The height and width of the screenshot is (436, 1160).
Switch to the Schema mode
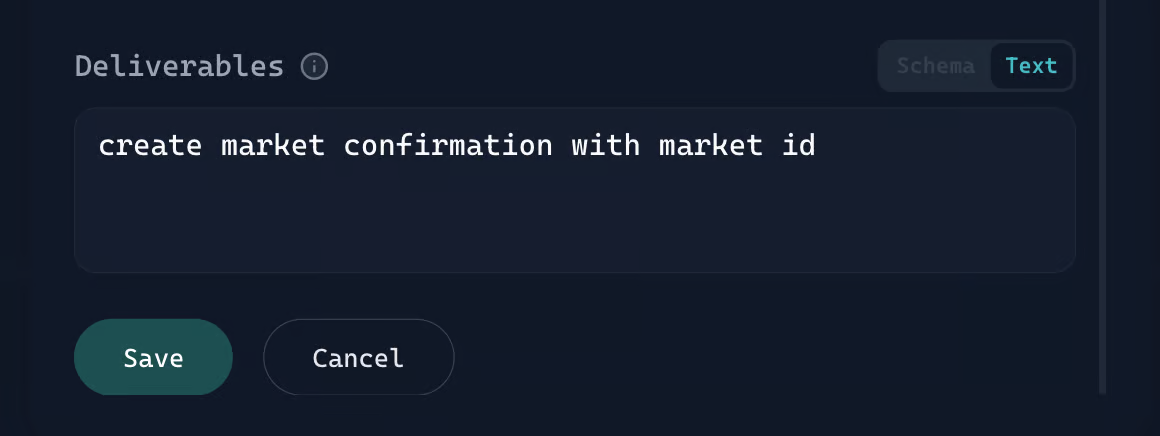click(x=935, y=66)
